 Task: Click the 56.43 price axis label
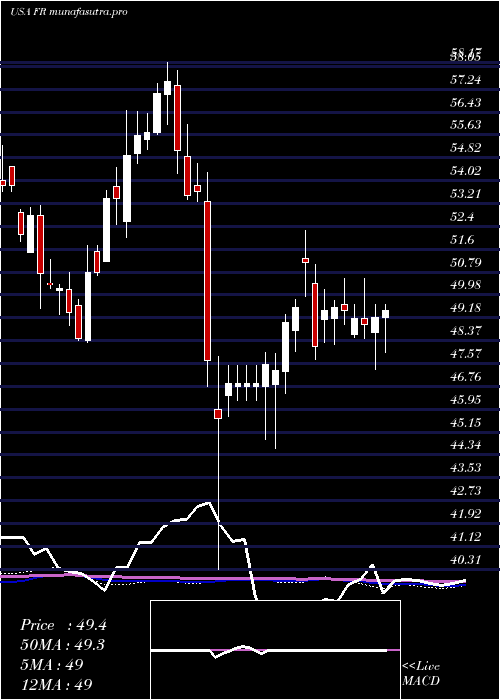pyautogui.click(x=466, y=103)
